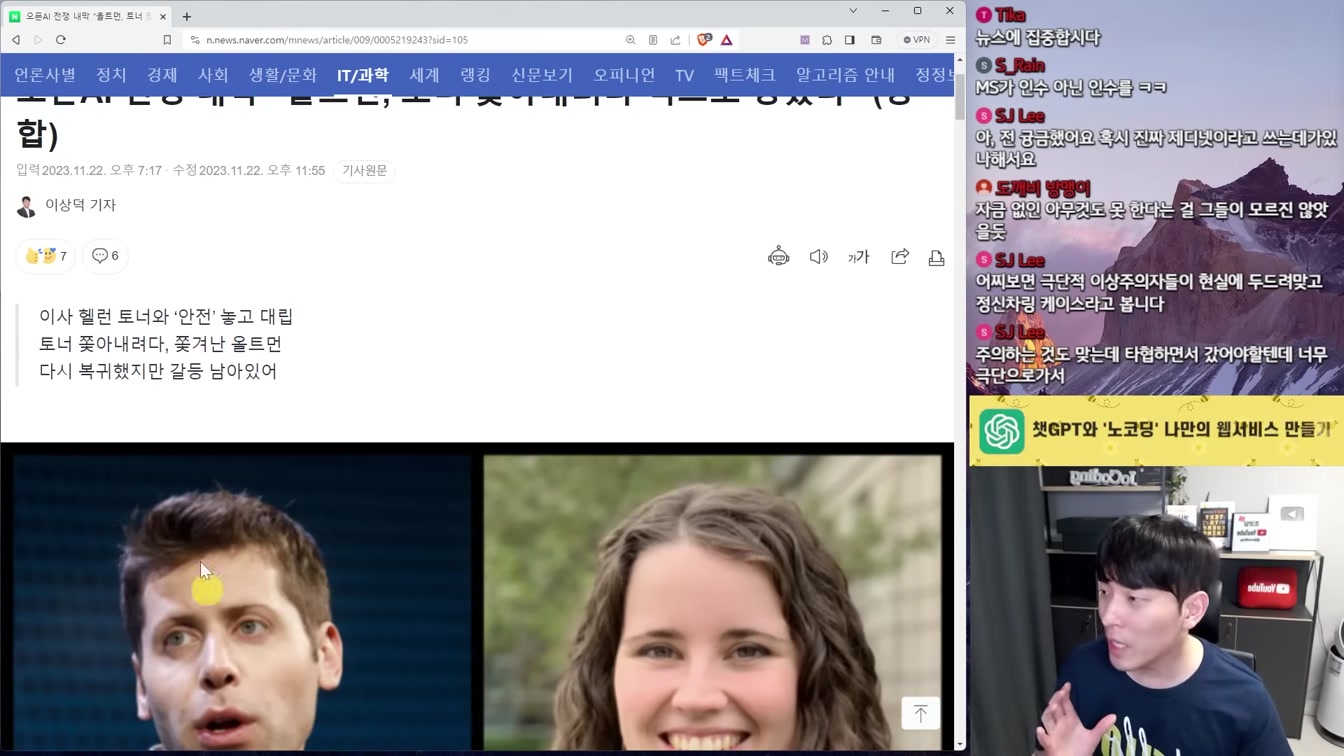Image resolution: width=1344 pixels, height=756 pixels.
Task: Open a new tab with the plus button
Action: pyautogui.click(x=187, y=16)
